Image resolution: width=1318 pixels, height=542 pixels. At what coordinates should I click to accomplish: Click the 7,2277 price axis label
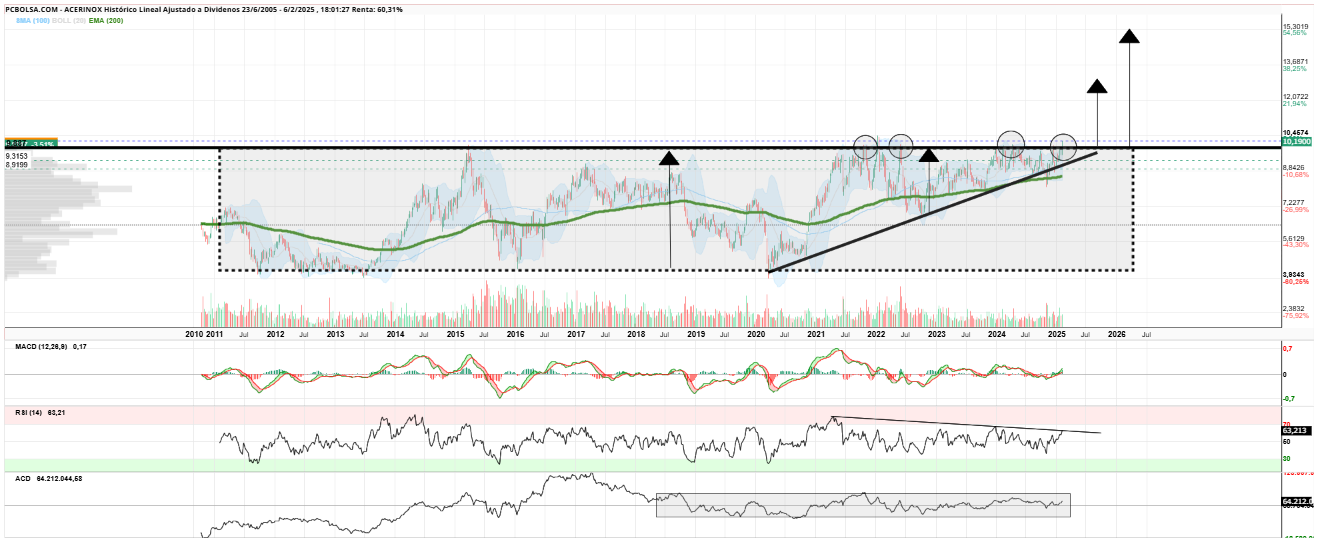[x=1295, y=203]
